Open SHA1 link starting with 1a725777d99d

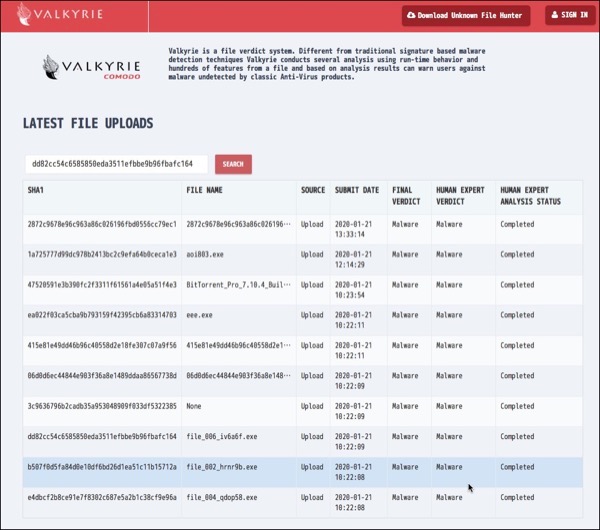click(x=102, y=254)
